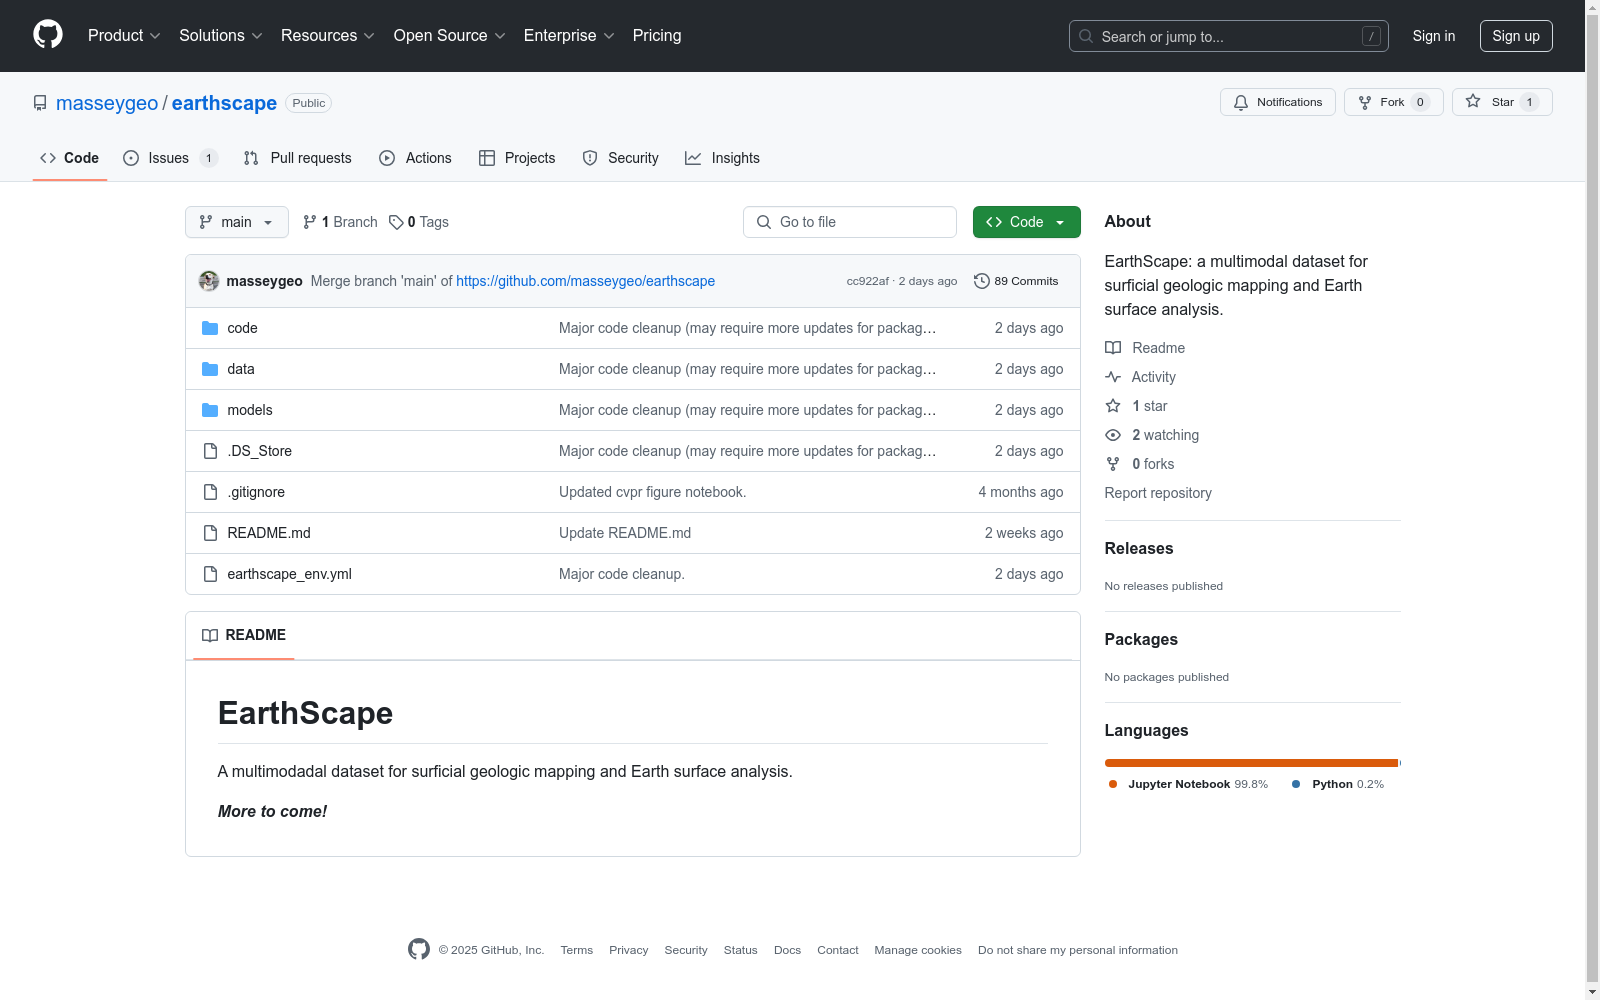This screenshot has width=1600, height=1000.
Task: Click the Security shield icon in repo nav
Action: [590, 158]
